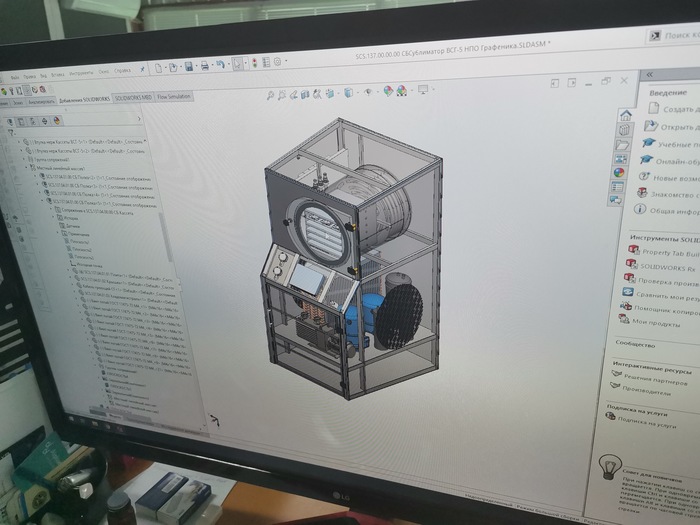700x525 pixels.
Task: Click the Print icon
Action: pos(205,66)
